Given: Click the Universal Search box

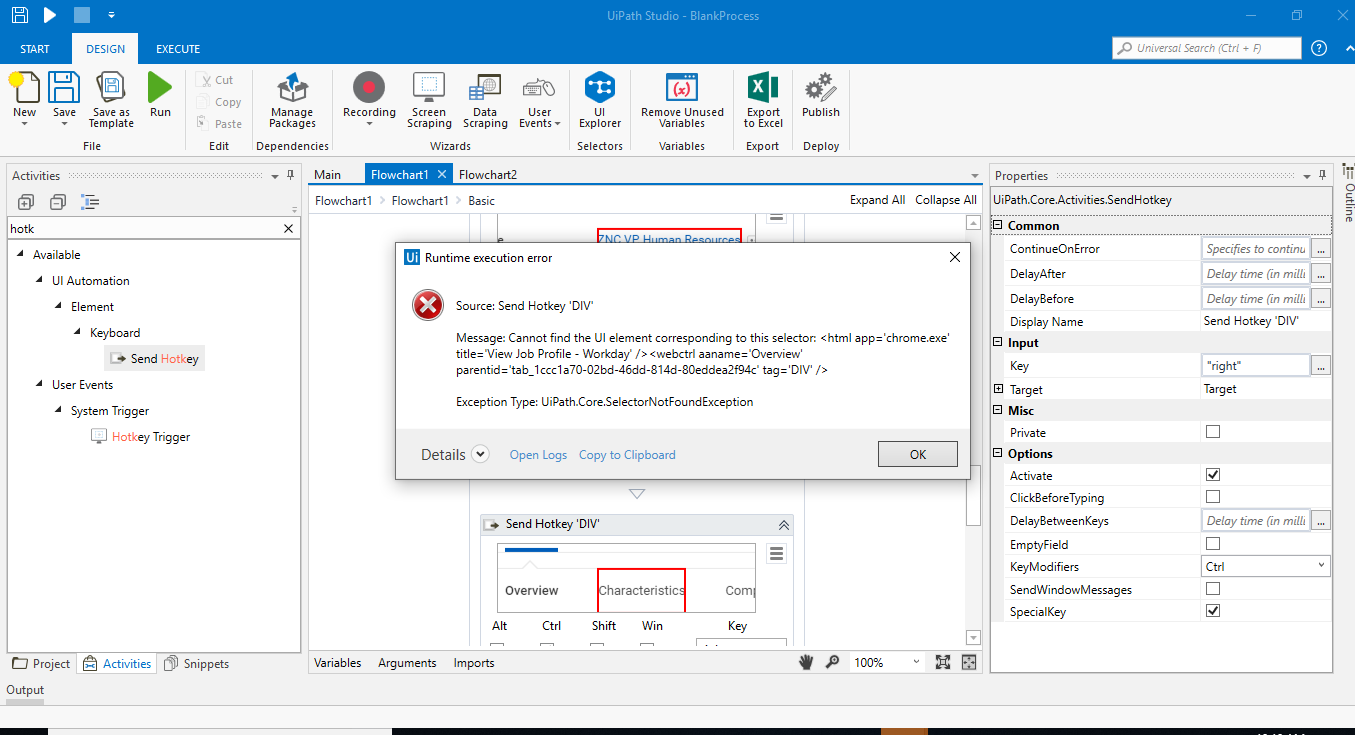Looking at the screenshot, I should pyautogui.click(x=1207, y=48).
